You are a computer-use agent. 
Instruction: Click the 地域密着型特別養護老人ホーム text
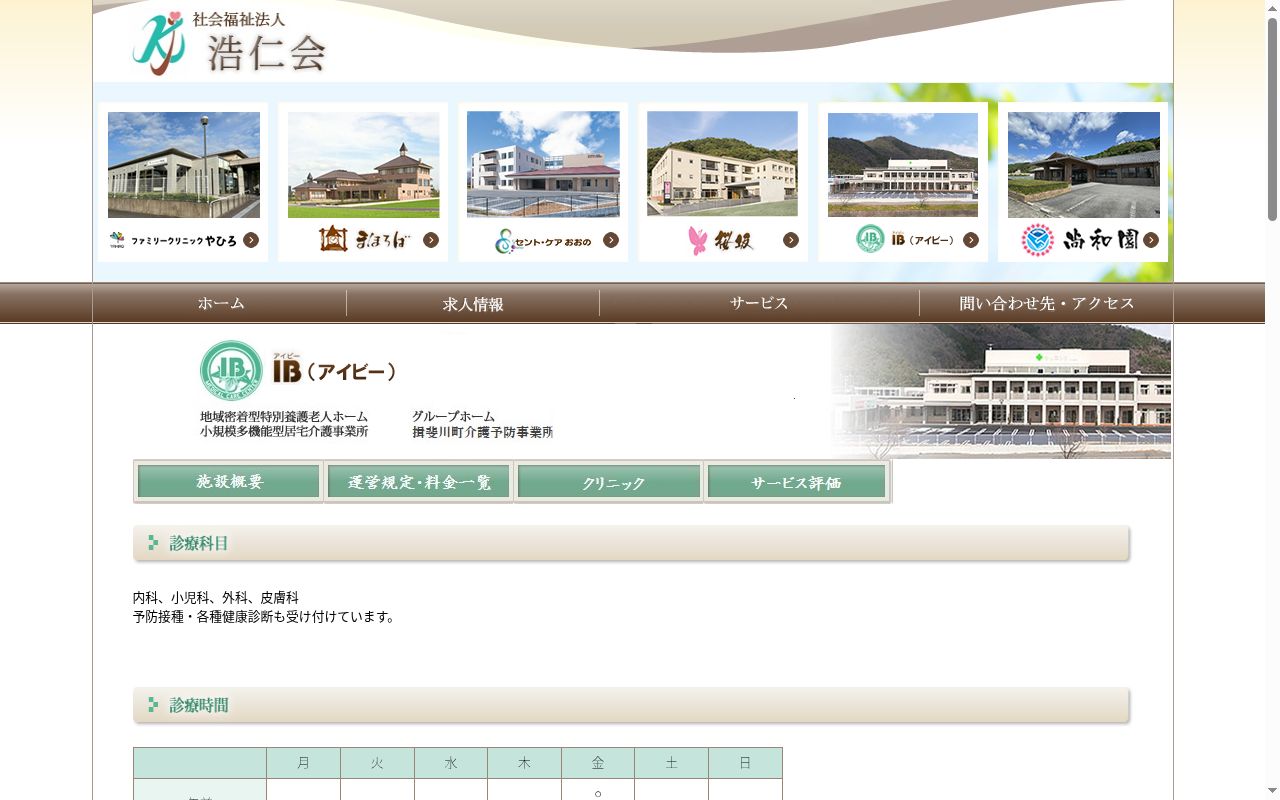(x=284, y=416)
